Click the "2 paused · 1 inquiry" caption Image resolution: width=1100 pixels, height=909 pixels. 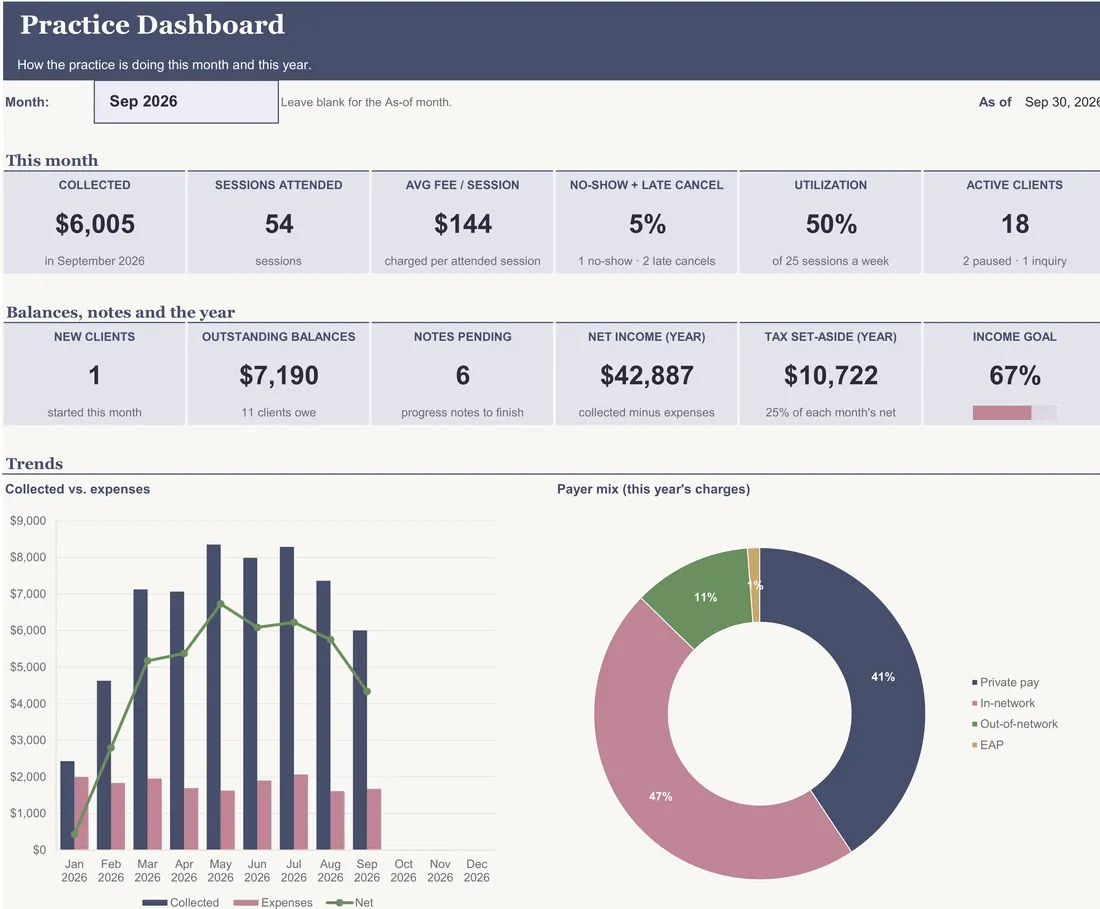tap(1014, 262)
